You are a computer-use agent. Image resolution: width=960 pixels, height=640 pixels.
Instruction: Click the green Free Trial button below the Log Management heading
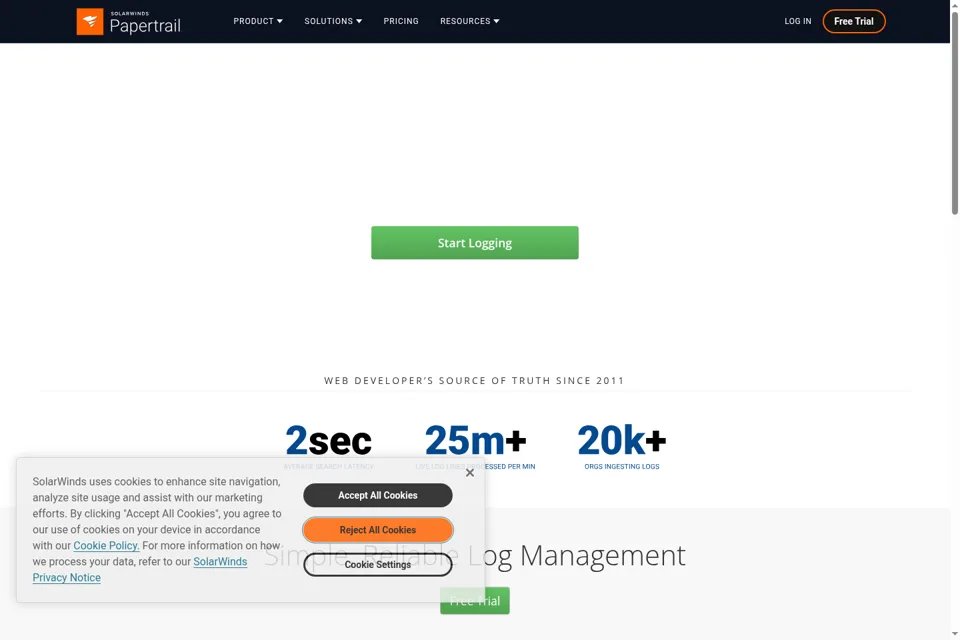click(474, 601)
